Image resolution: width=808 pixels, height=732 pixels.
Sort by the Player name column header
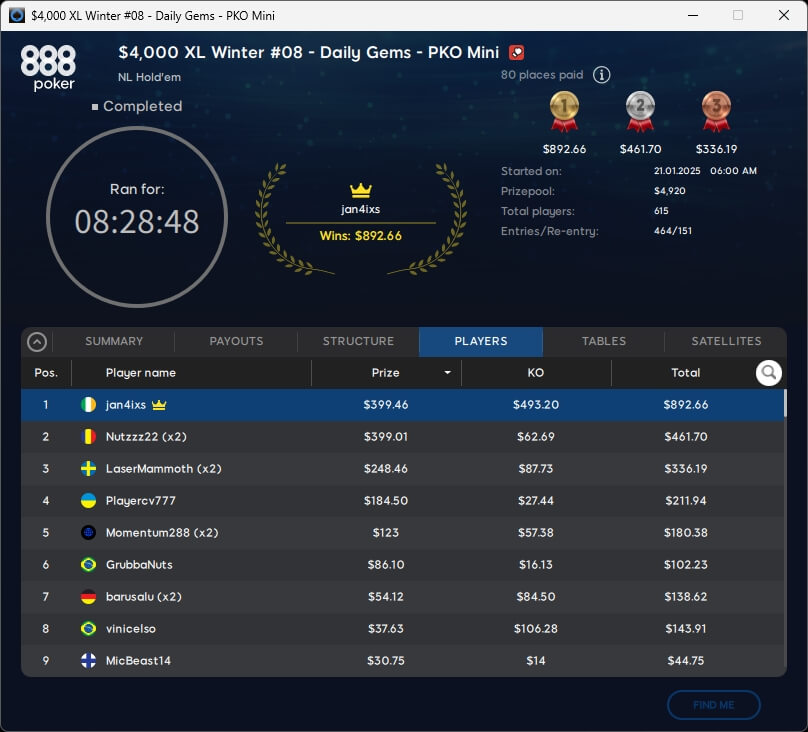[141, 372]
